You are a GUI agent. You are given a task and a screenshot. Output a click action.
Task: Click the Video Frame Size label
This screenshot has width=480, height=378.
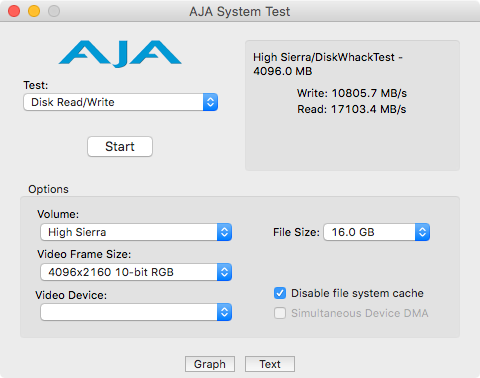tap(84, 254)
